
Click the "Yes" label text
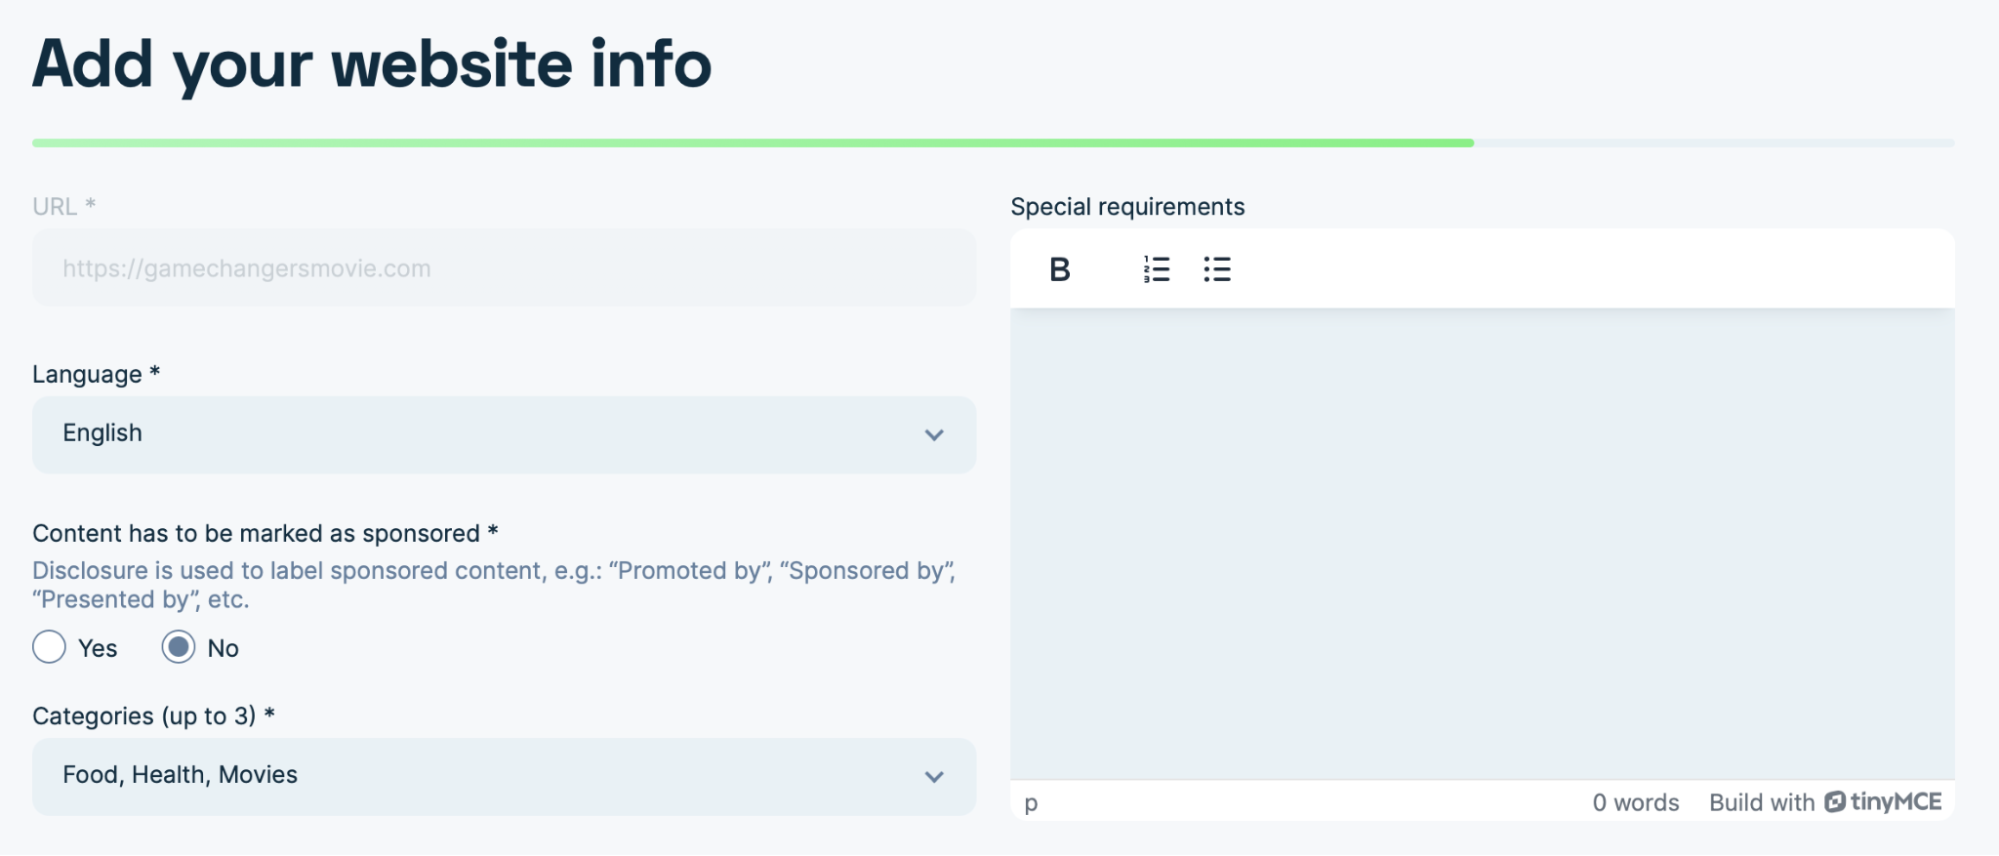[x=98, y=649]
